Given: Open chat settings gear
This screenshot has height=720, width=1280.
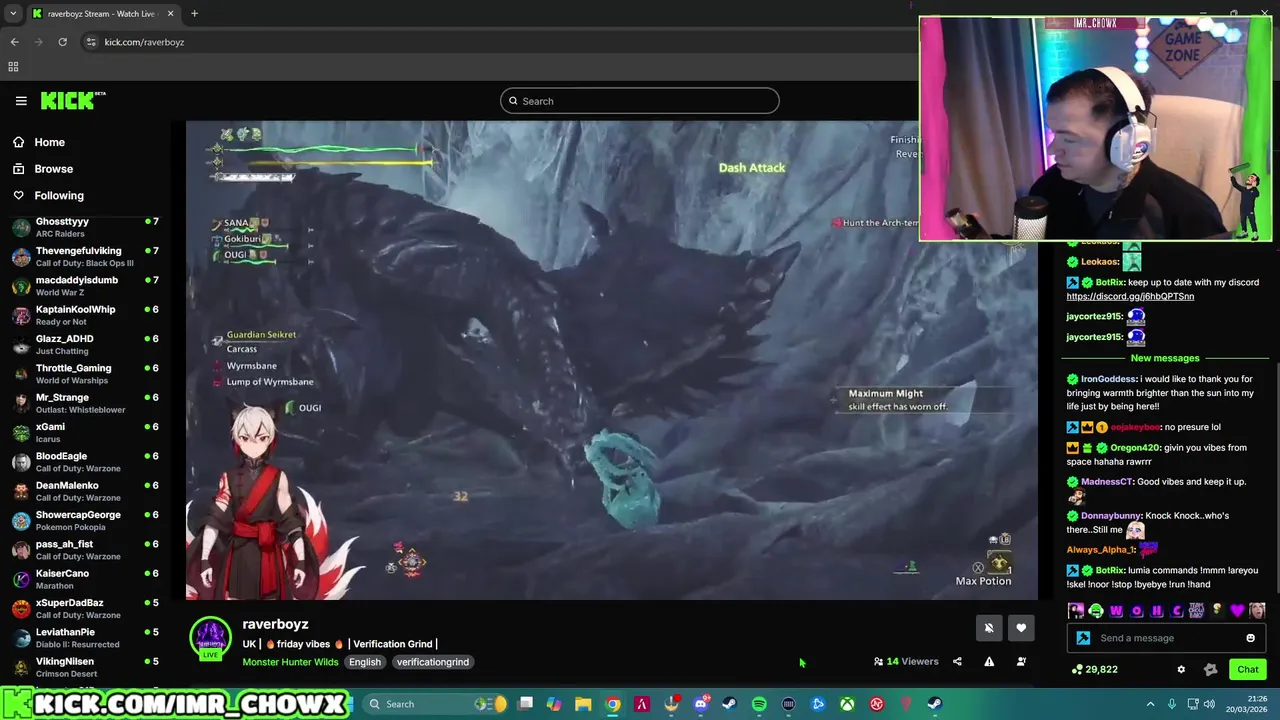Looking at the screenshot, I should point(1181,669).
